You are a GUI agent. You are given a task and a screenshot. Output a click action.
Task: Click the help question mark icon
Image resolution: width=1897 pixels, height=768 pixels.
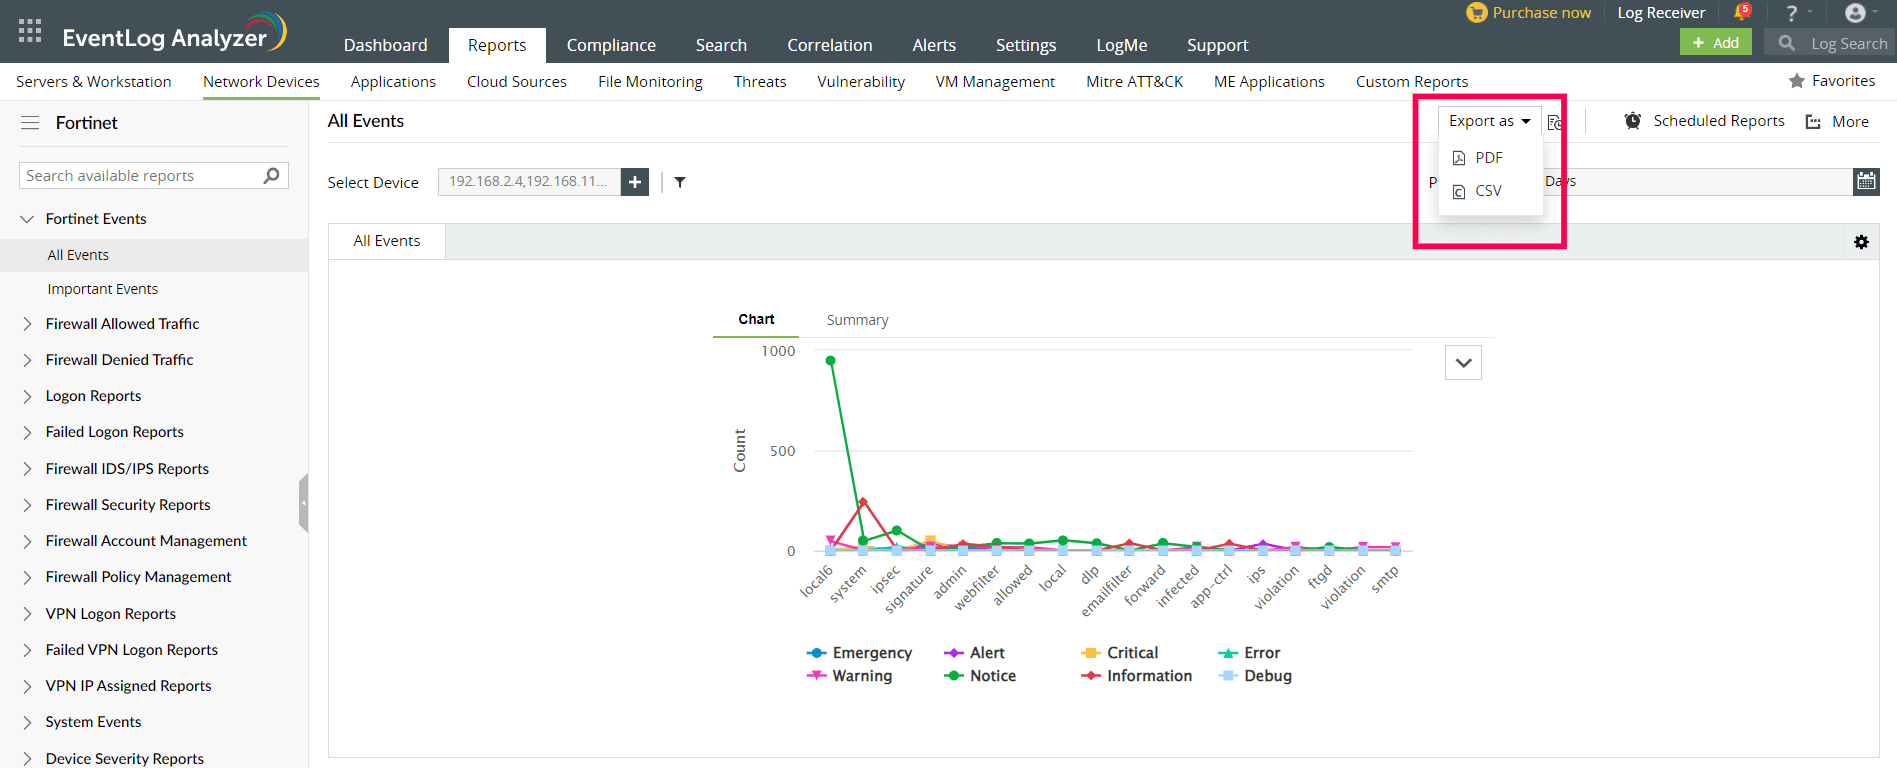pos(1792,13)
